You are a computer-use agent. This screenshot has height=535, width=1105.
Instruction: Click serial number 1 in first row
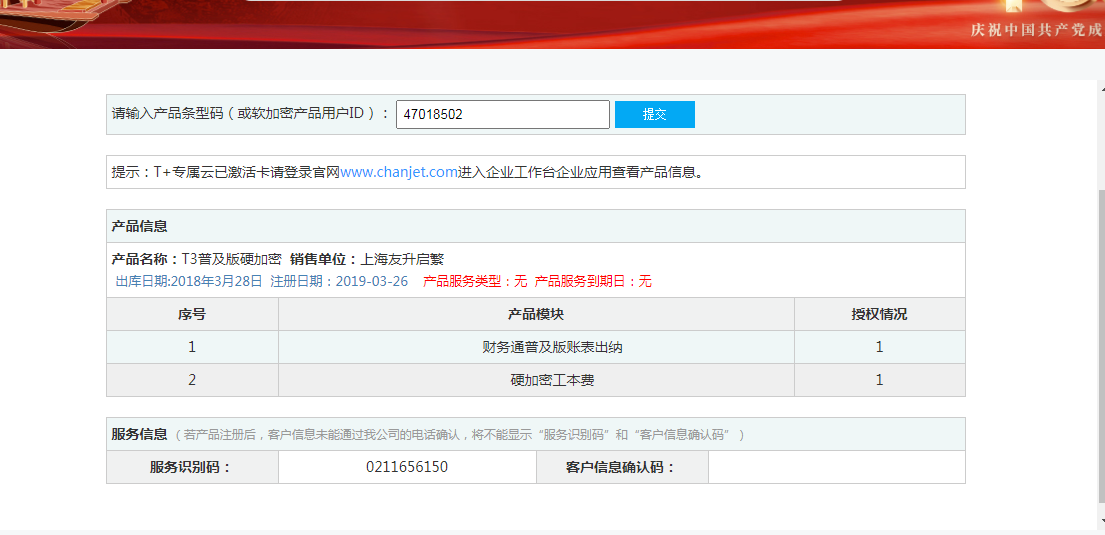click(x=192, y=347)
